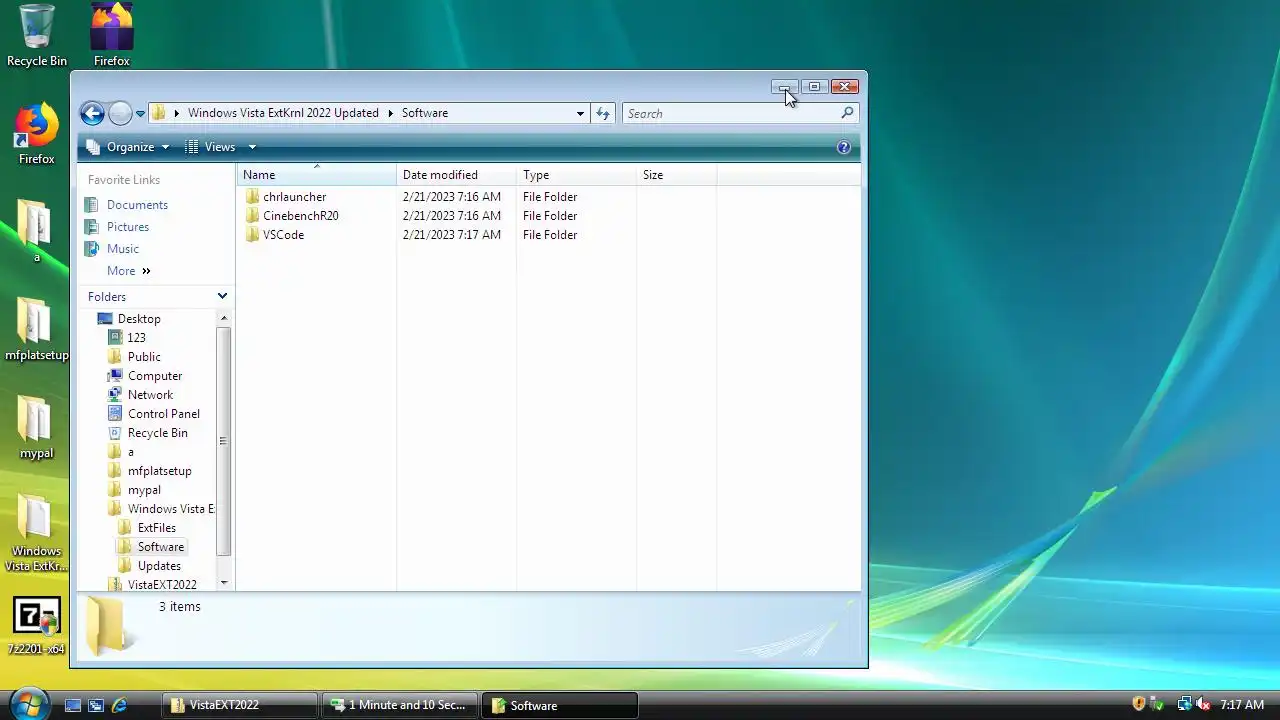Click Switch between windows quick launch icon
The height and width of the screenshot is (720, 1280).
coord(96,705)
